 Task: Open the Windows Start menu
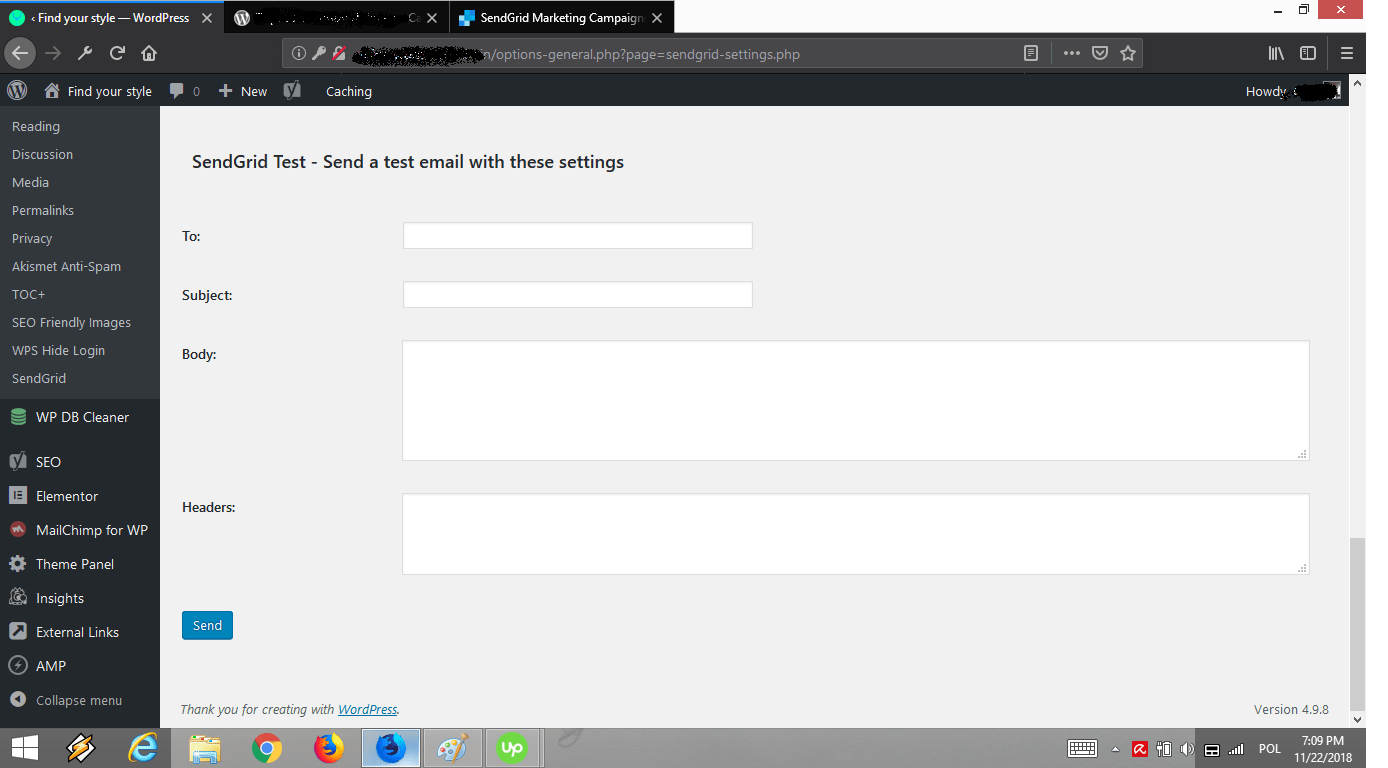[x=25, y=748]
